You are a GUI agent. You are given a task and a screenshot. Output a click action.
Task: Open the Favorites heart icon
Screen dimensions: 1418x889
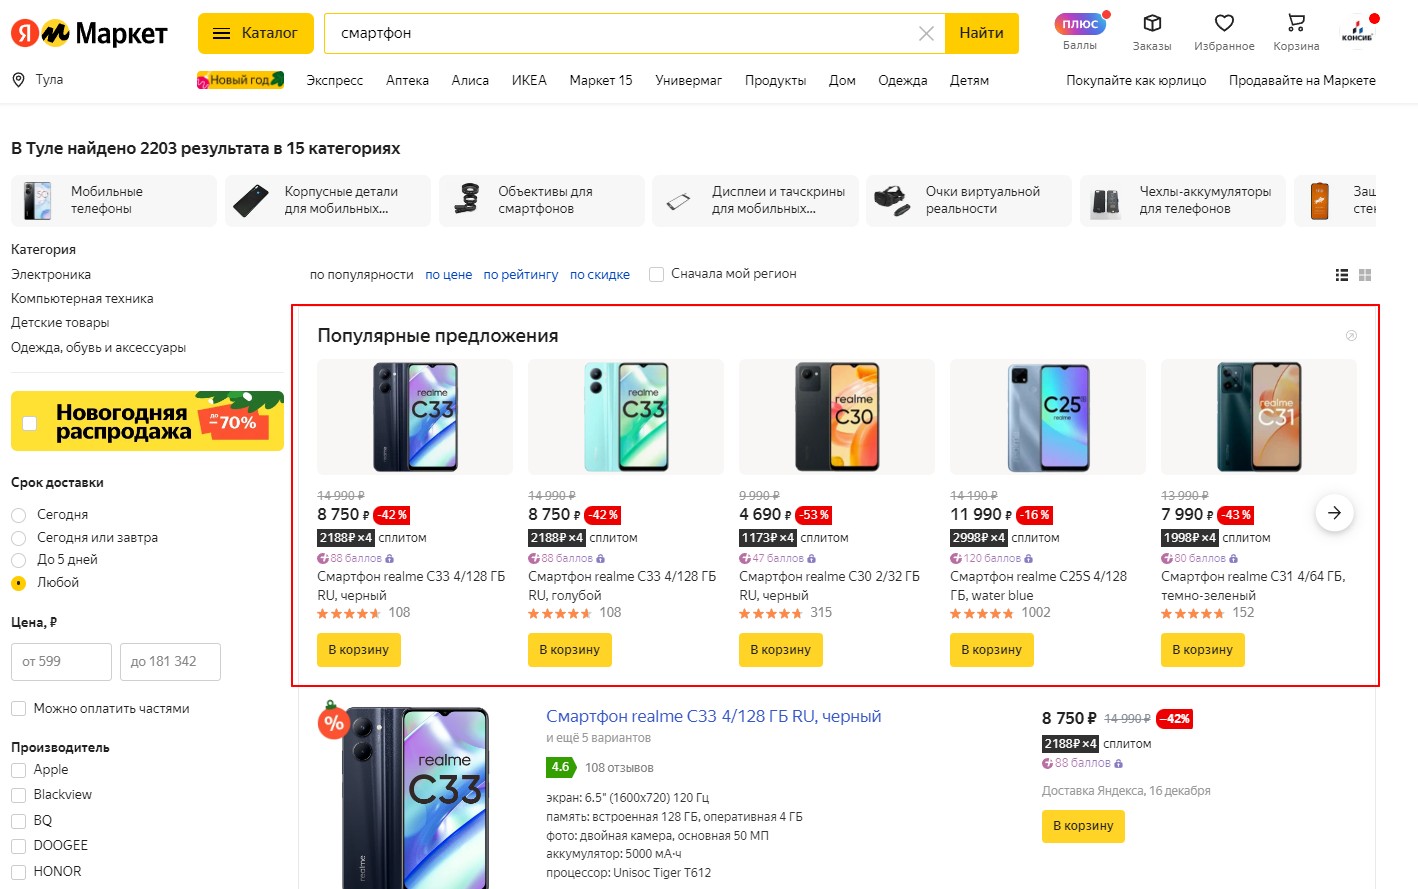point(1224,23)
